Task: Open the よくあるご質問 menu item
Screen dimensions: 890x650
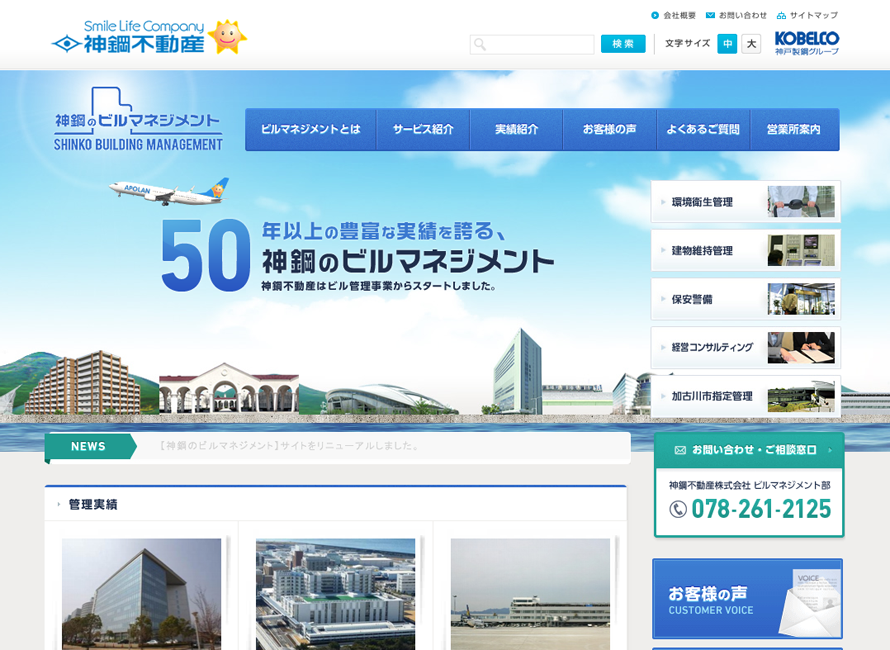Action: [703, 129]
